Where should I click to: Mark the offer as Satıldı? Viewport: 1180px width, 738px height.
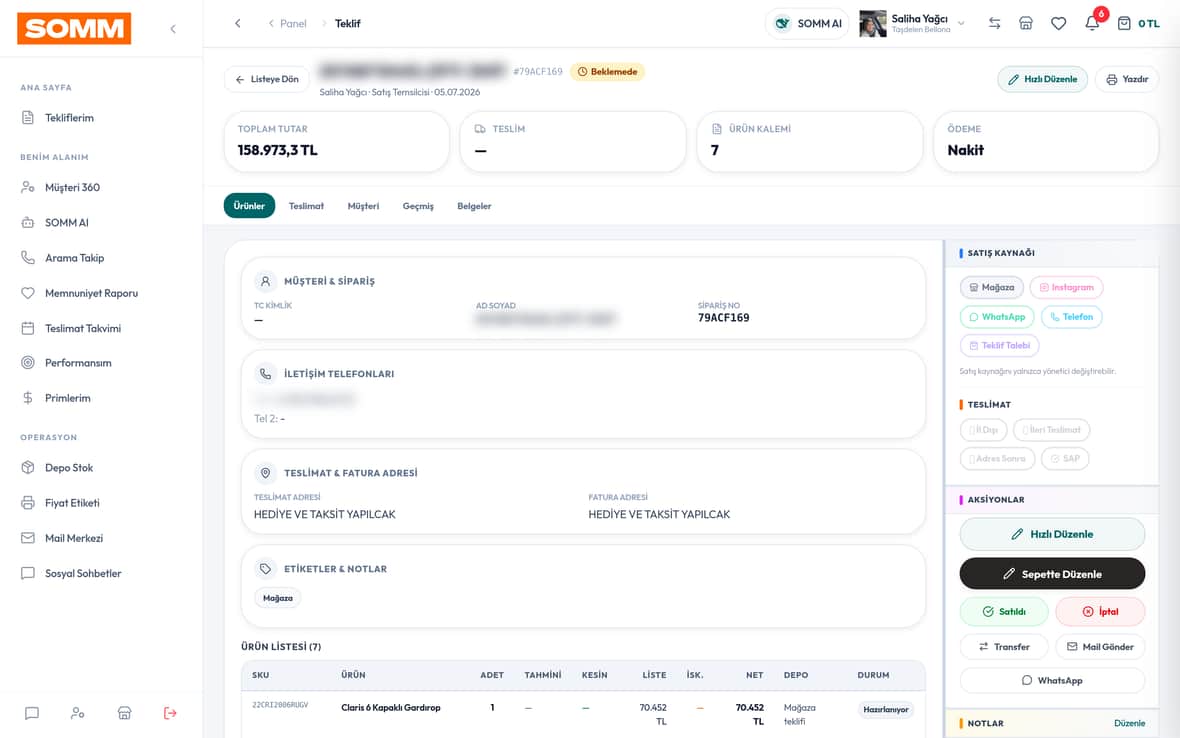[1004, 612]
